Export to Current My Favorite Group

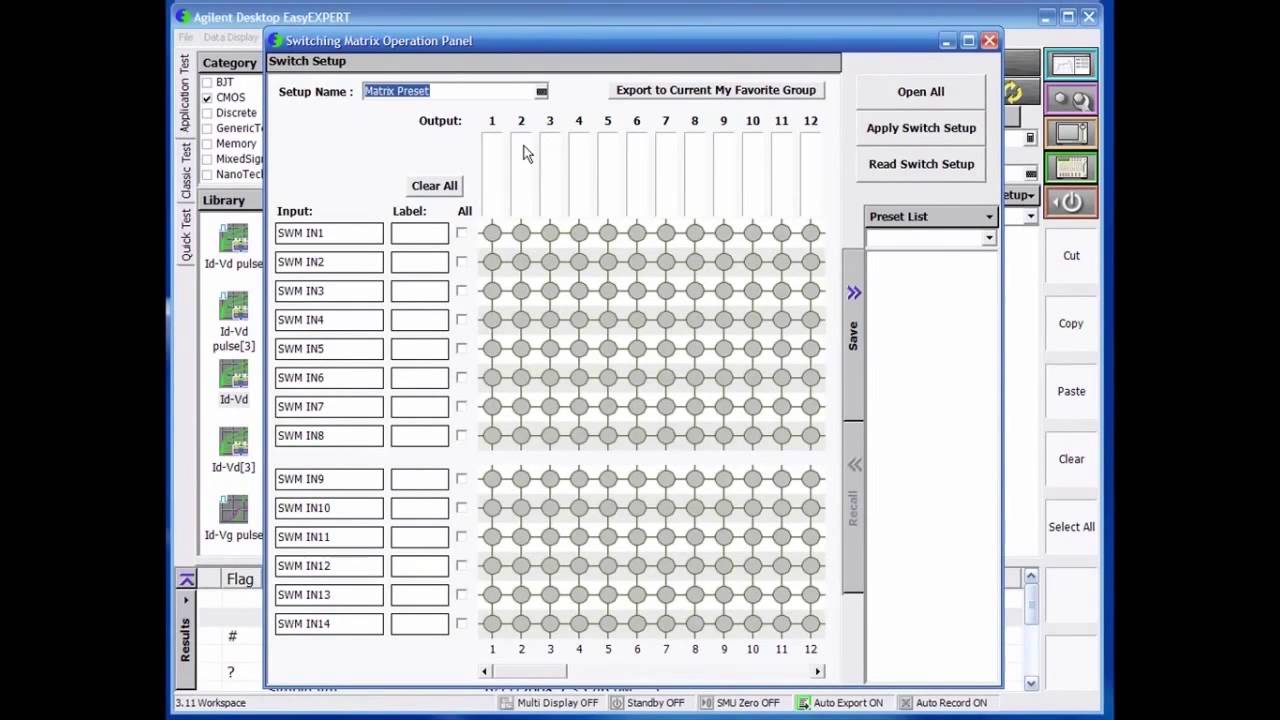tap(716, 90)
